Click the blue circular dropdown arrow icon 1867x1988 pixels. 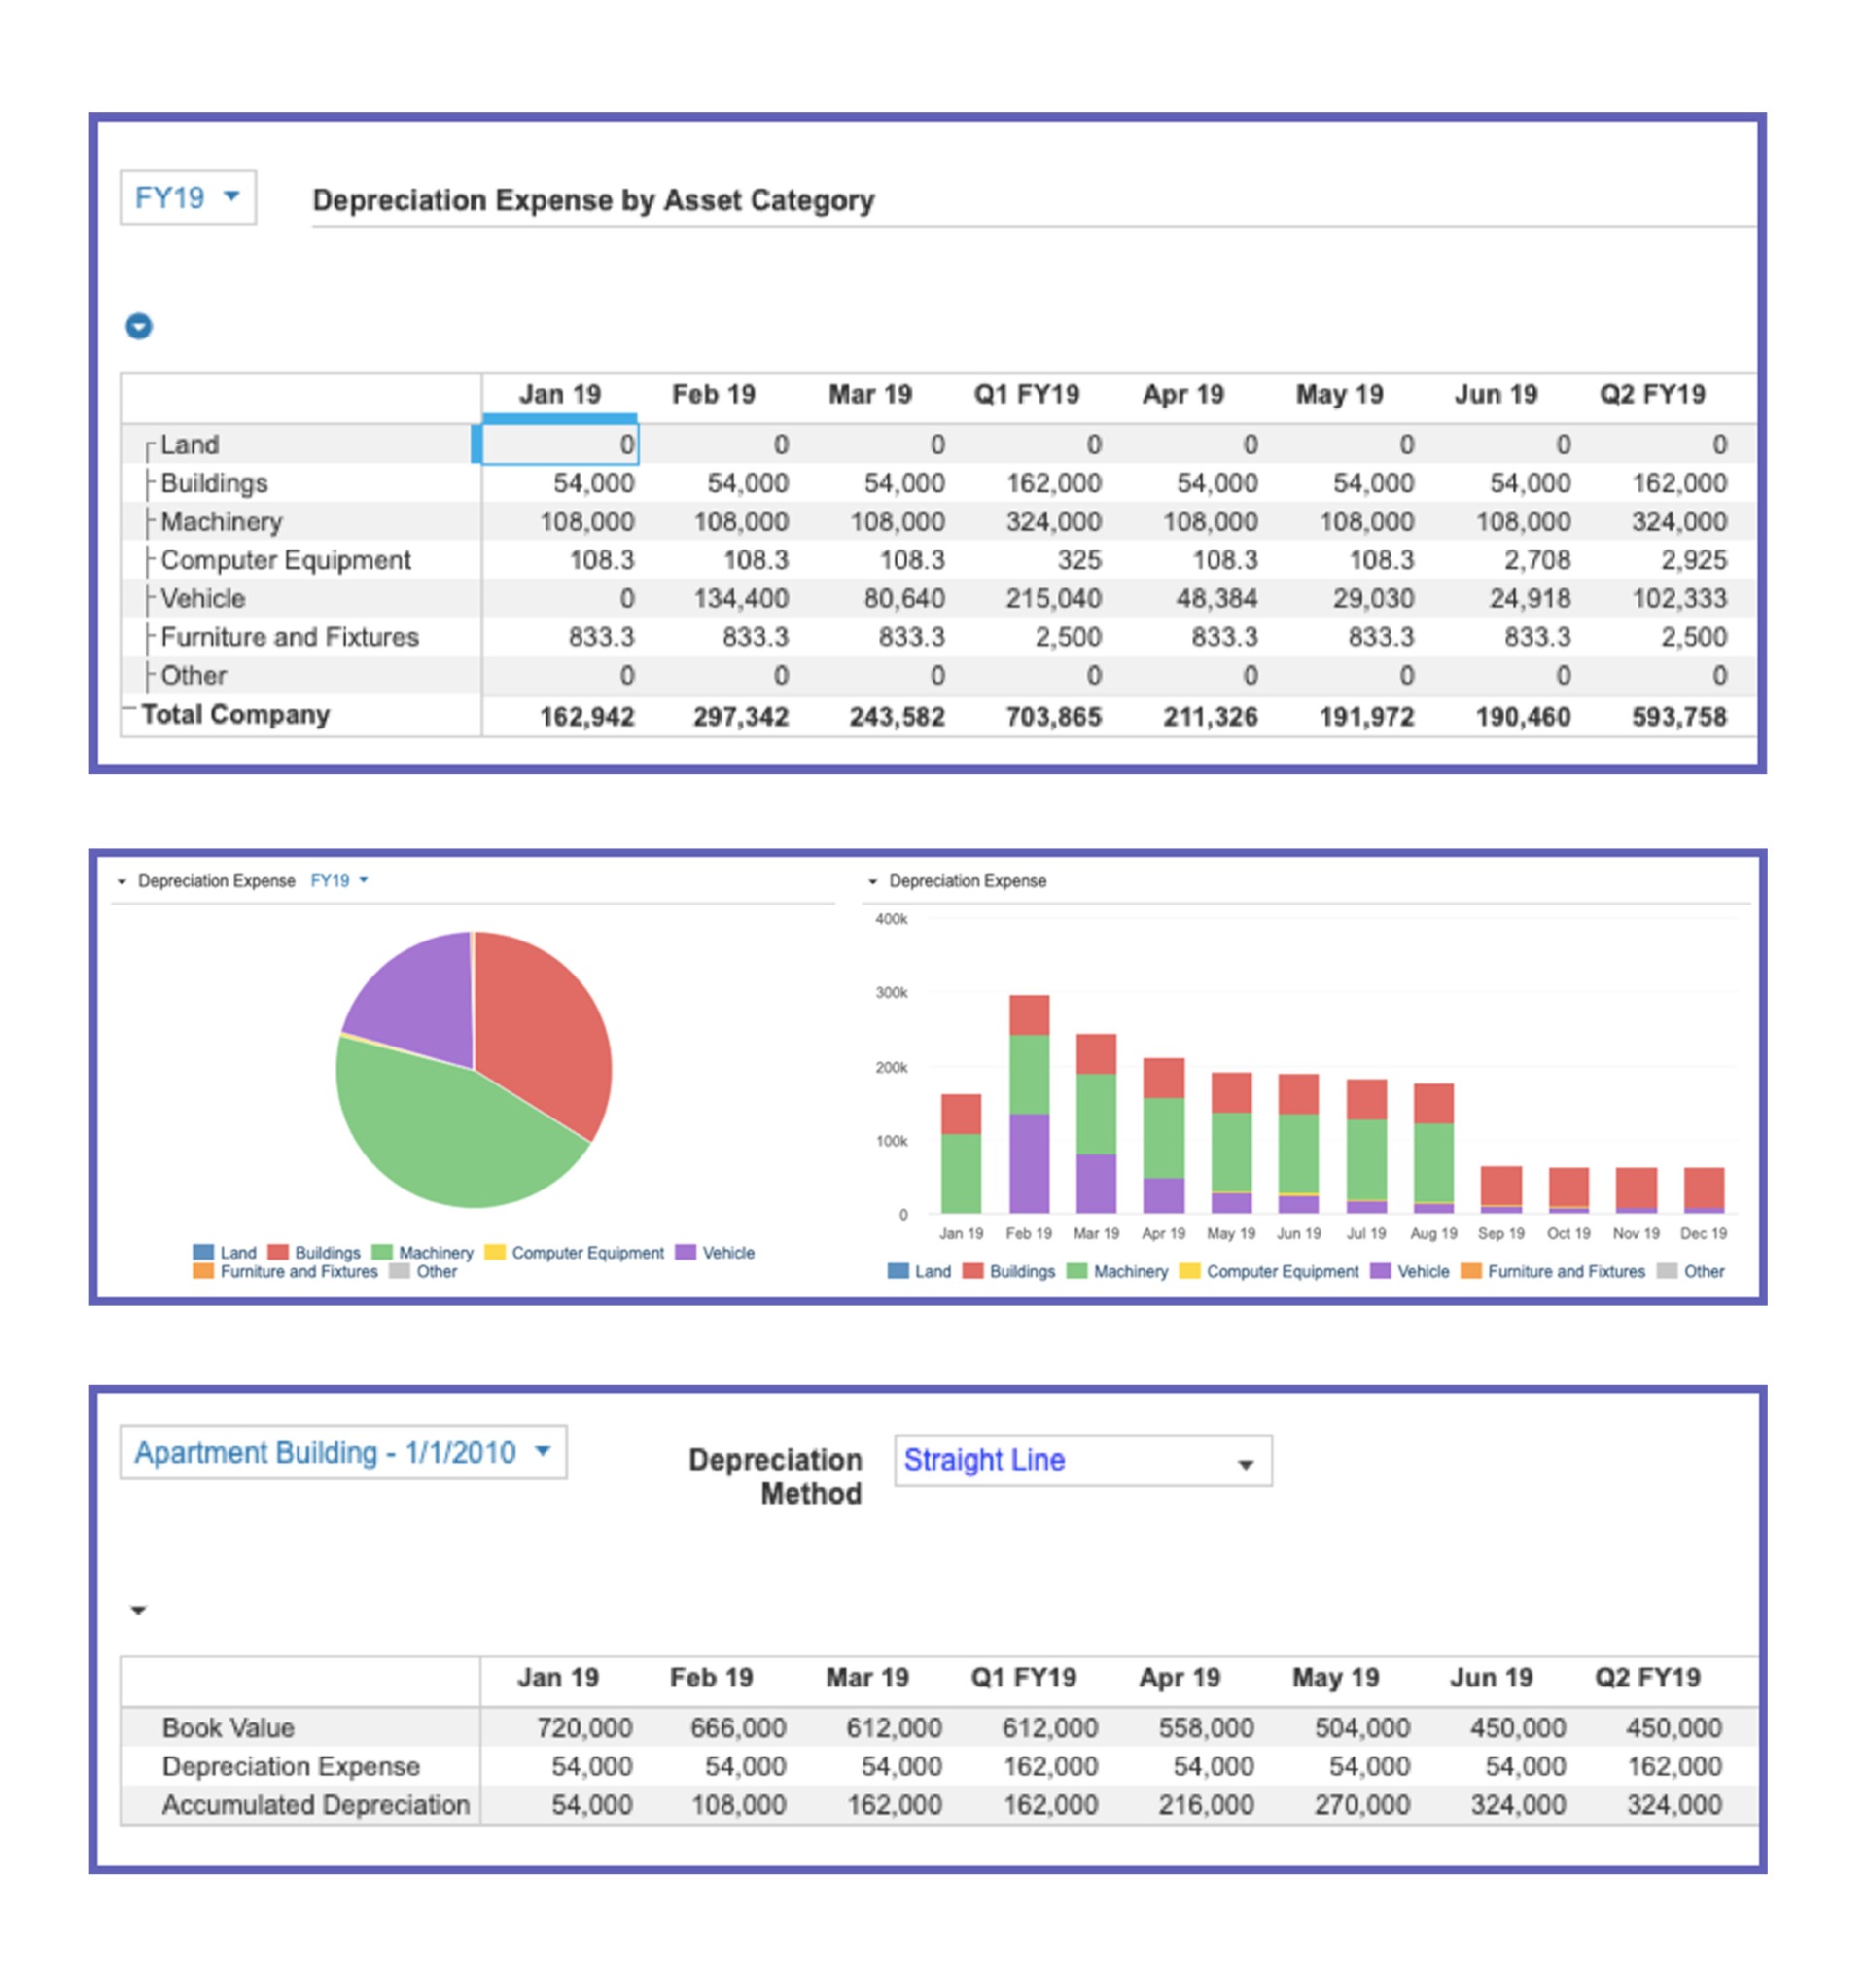139,326
